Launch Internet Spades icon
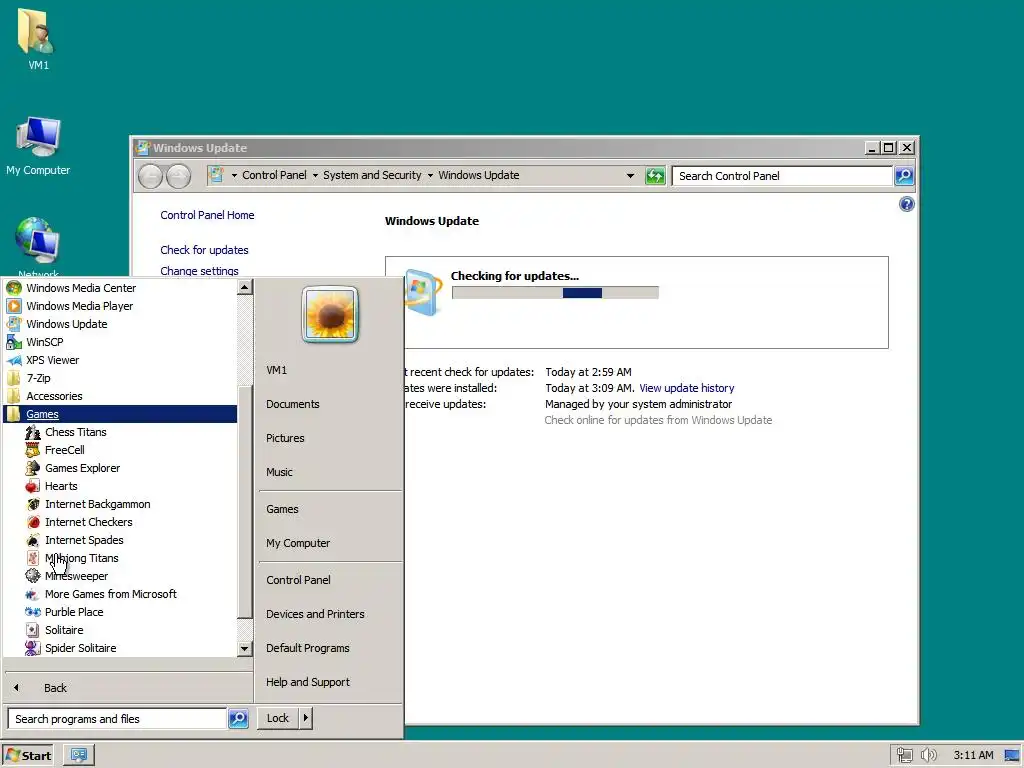The width and height of the screenshot is (1024, 768). pos(33,540)
